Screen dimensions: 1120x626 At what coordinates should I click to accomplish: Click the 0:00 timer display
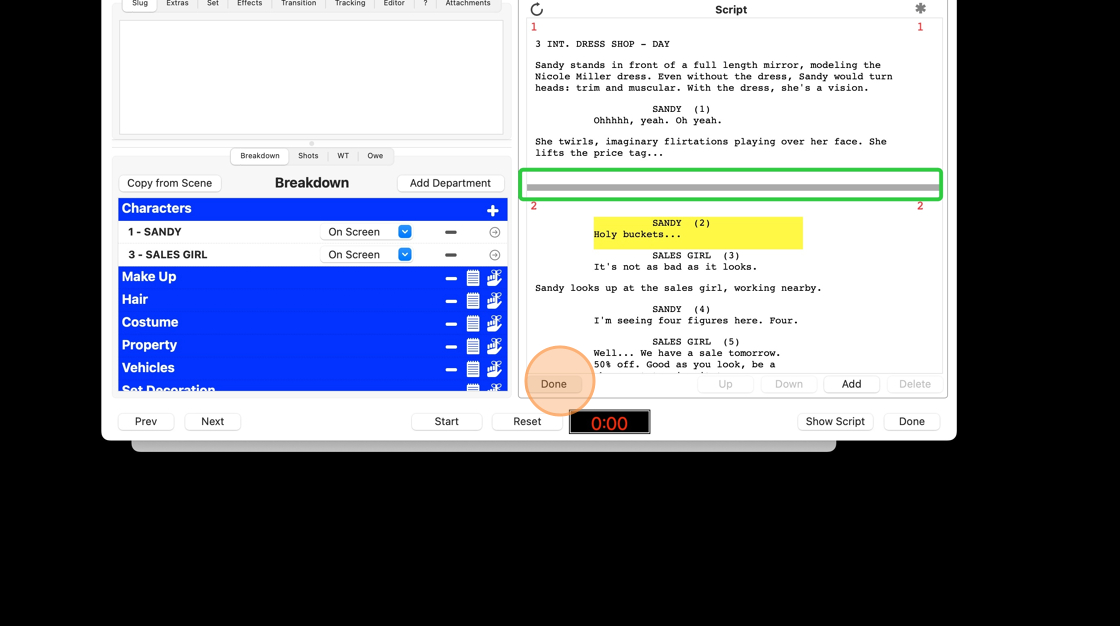[x=609, y=422]
